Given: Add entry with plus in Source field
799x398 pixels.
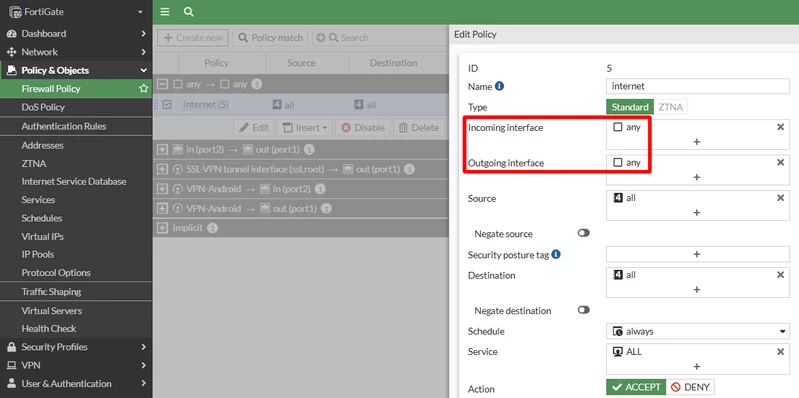Looking at the screenshot, I should point(697,213).
